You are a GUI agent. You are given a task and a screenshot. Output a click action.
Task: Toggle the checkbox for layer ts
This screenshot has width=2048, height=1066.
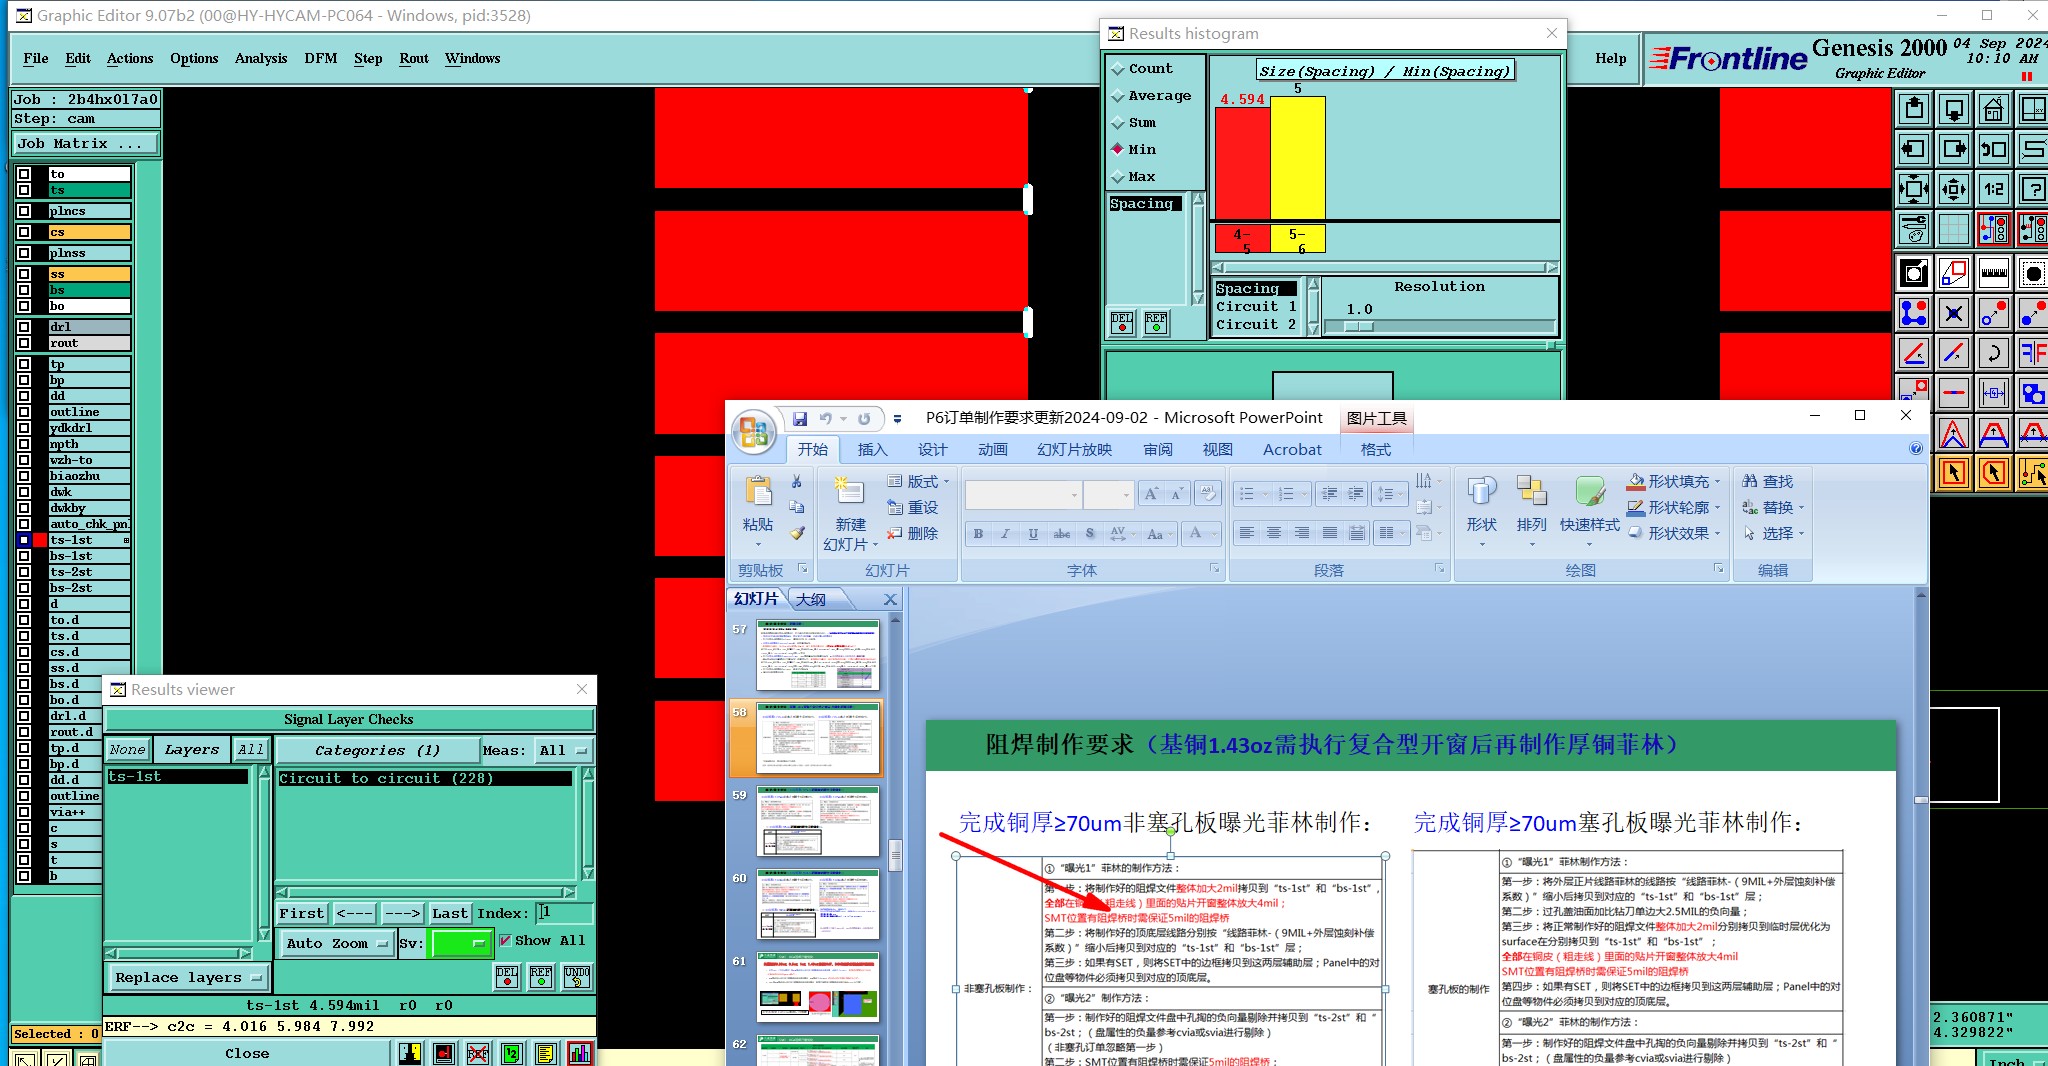(24, 190)
